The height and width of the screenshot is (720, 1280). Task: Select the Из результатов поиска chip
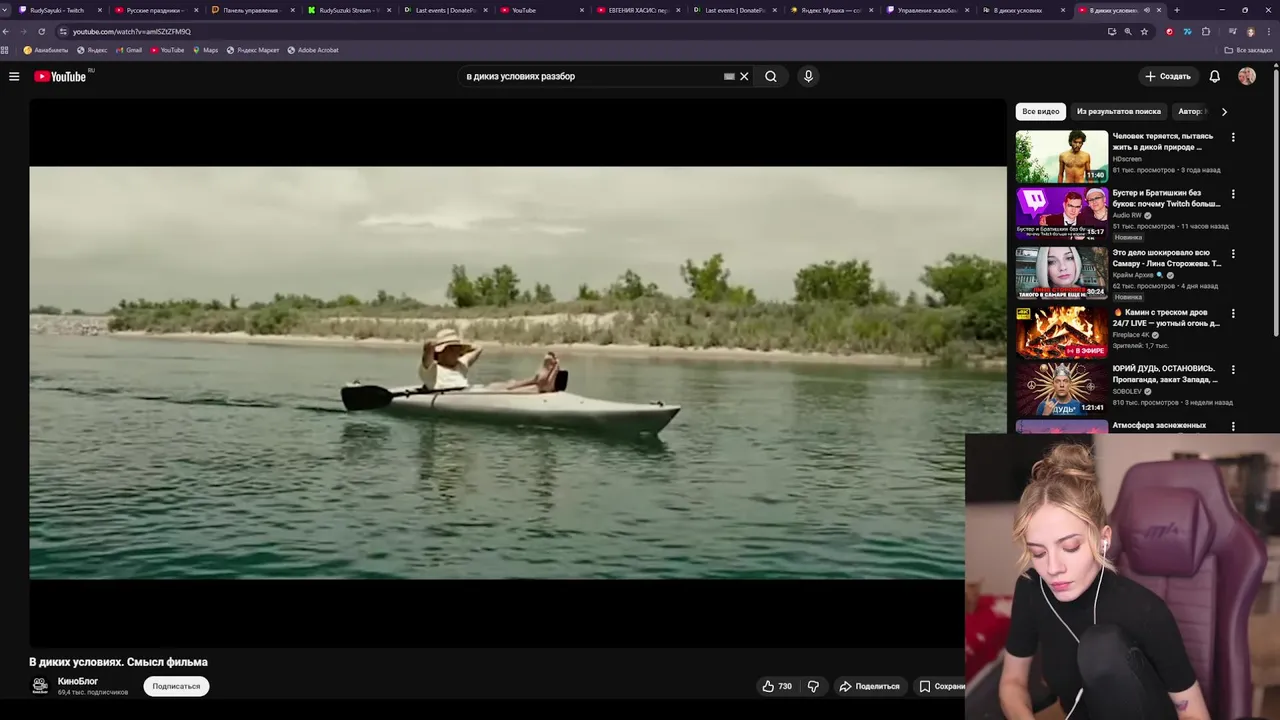coord(1119,112)
